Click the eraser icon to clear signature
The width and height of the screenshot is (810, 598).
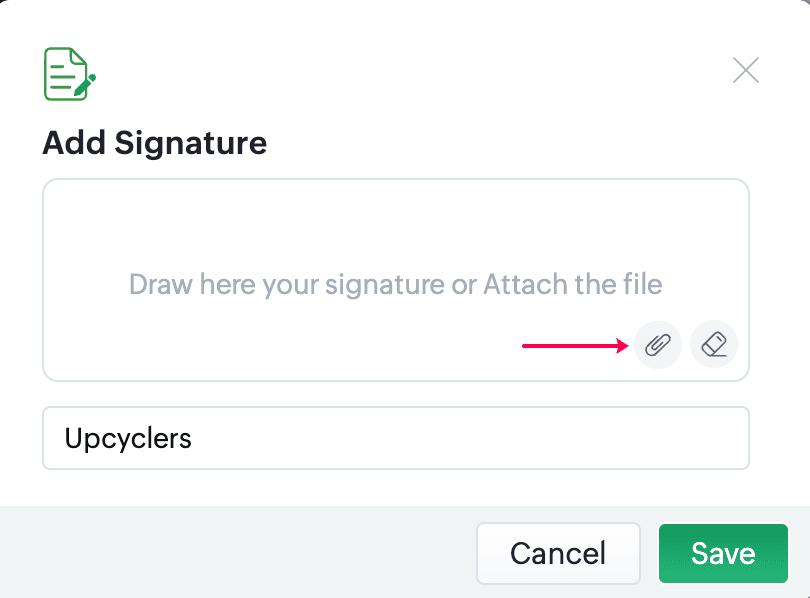point(714,346)
